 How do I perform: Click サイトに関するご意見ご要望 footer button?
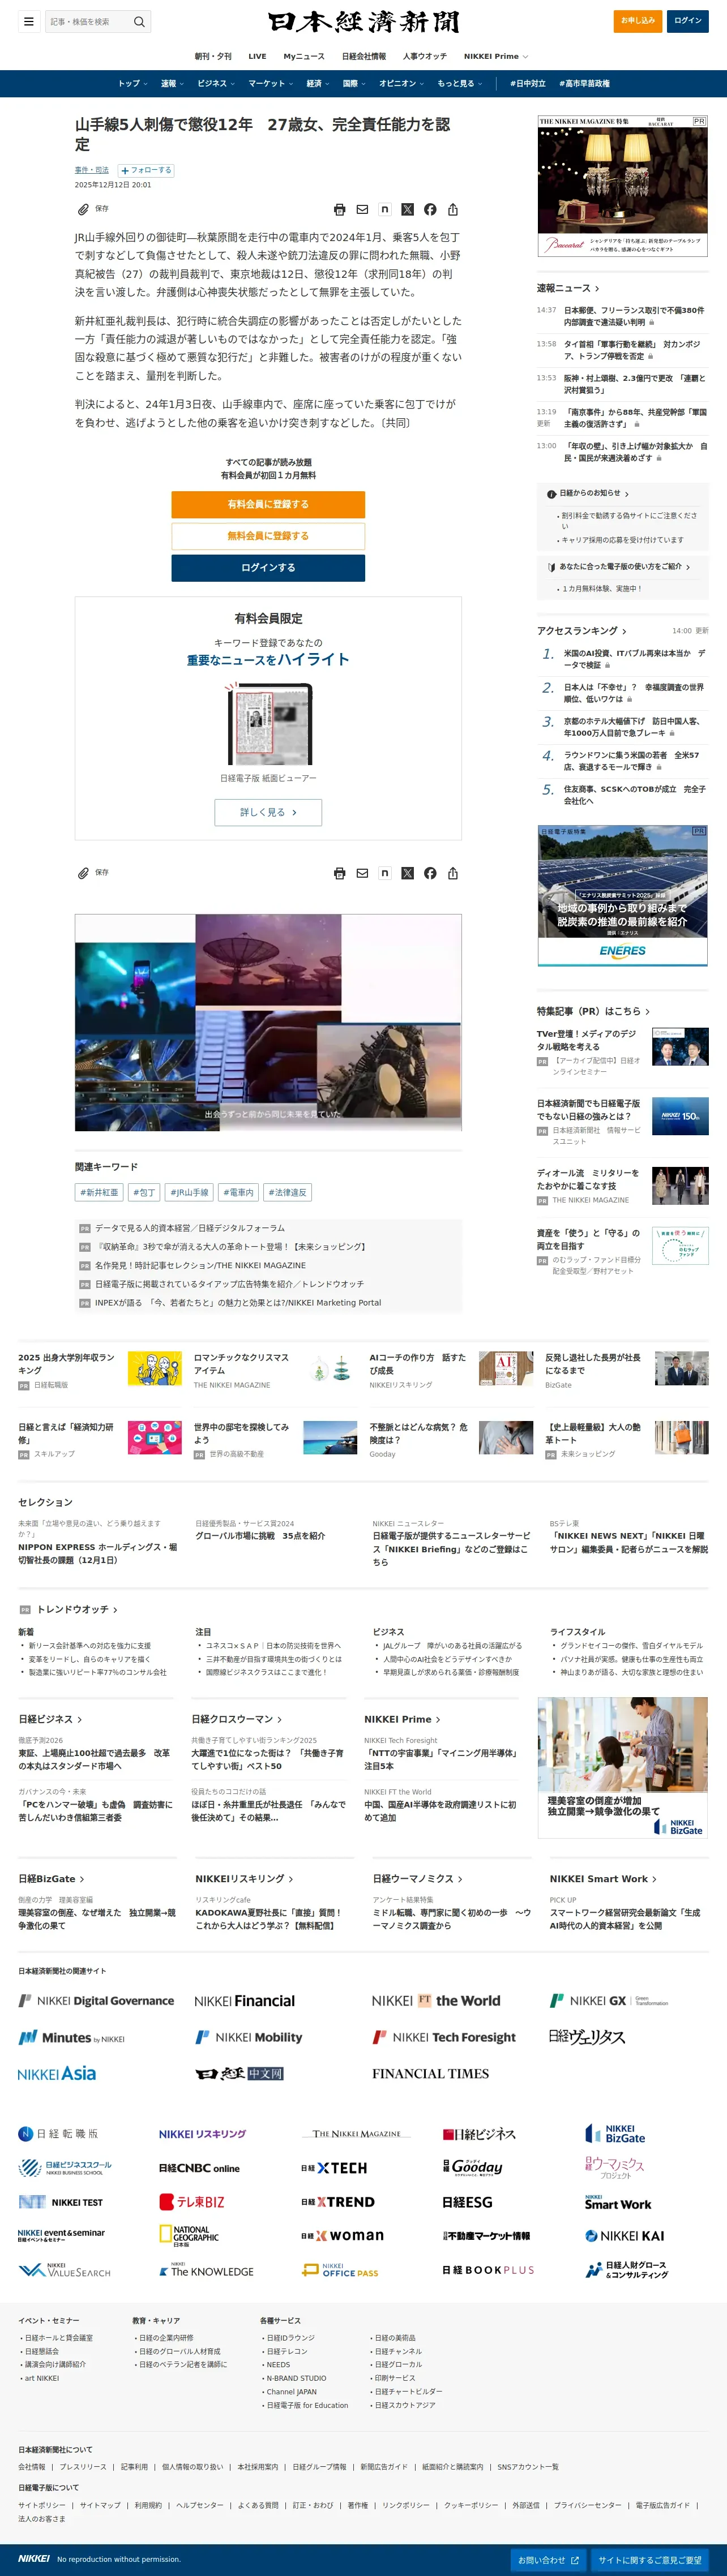point(650,2560)
